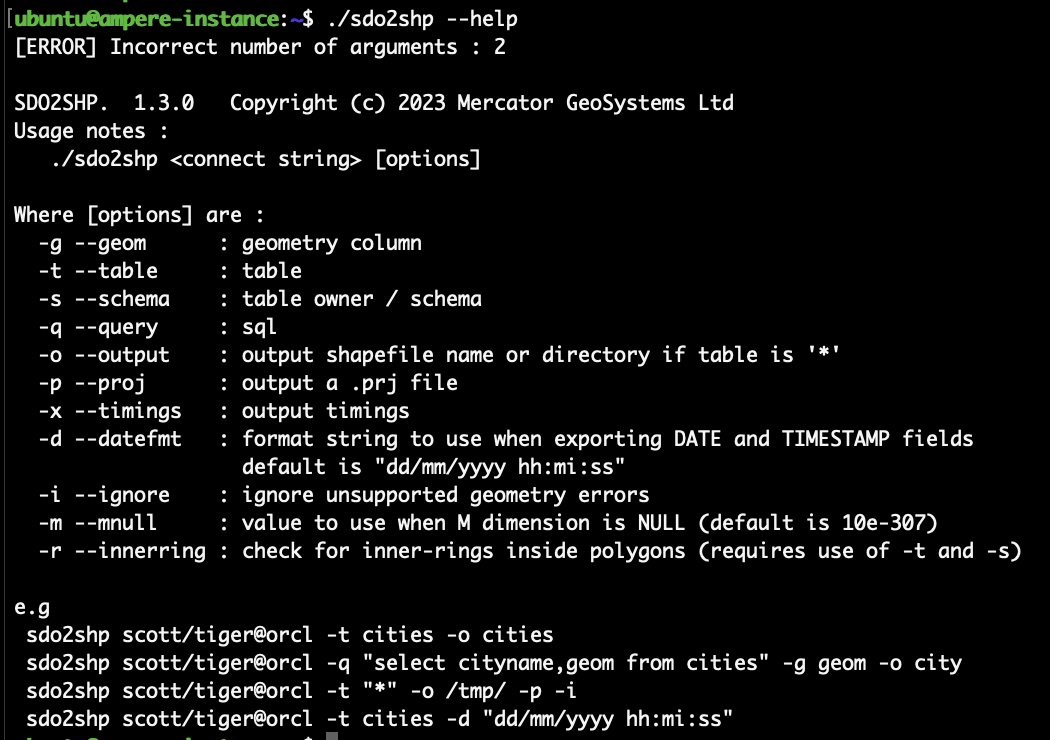Click the -o --output option description
The width and height of the screenshot is (1050, 740).
coord(541,355)
